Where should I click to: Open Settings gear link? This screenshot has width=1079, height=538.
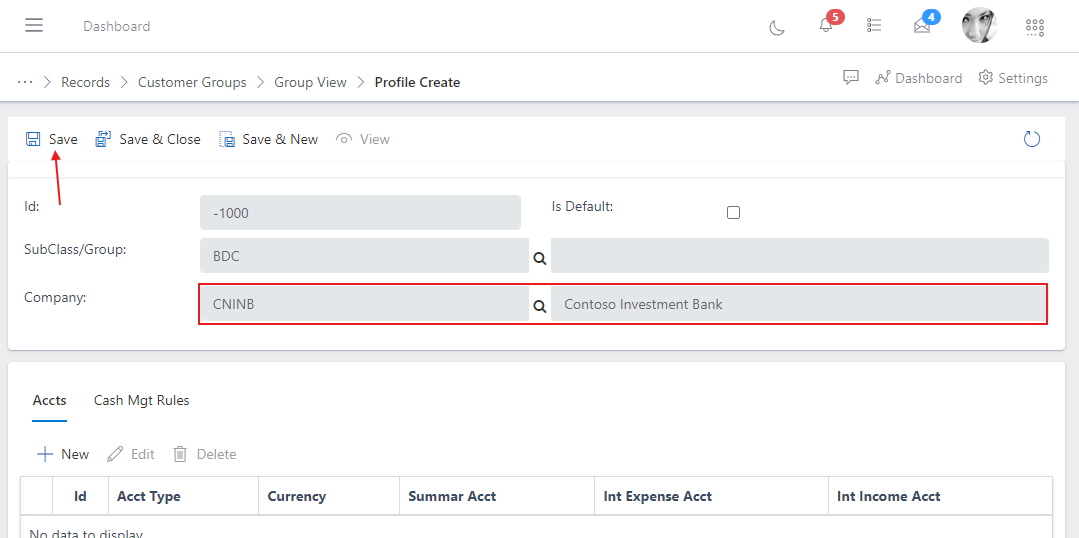(1013, 78)
